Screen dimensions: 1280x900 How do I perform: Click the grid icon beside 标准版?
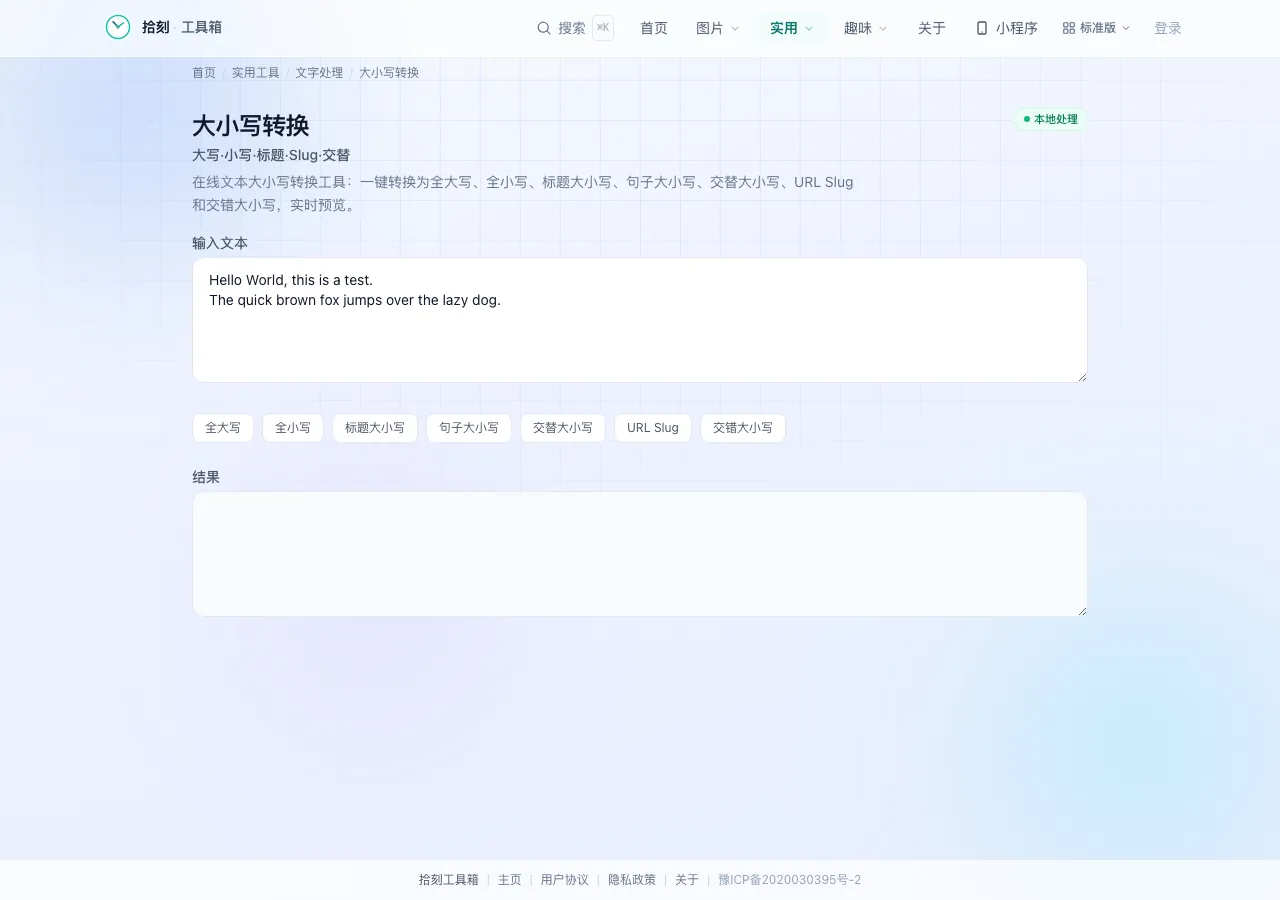1069,28
